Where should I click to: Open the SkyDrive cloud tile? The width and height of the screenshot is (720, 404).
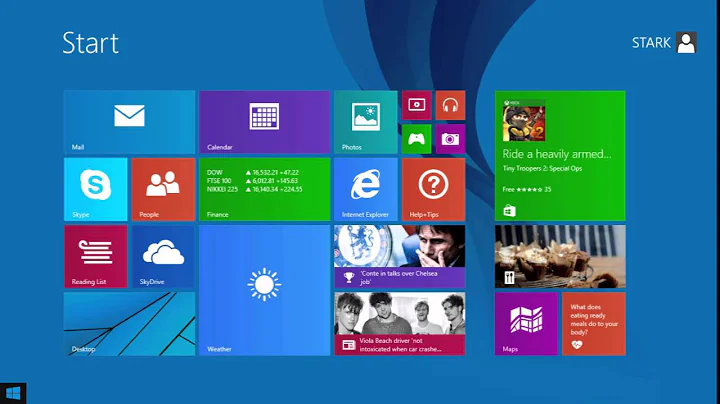[x=163, y=257]
